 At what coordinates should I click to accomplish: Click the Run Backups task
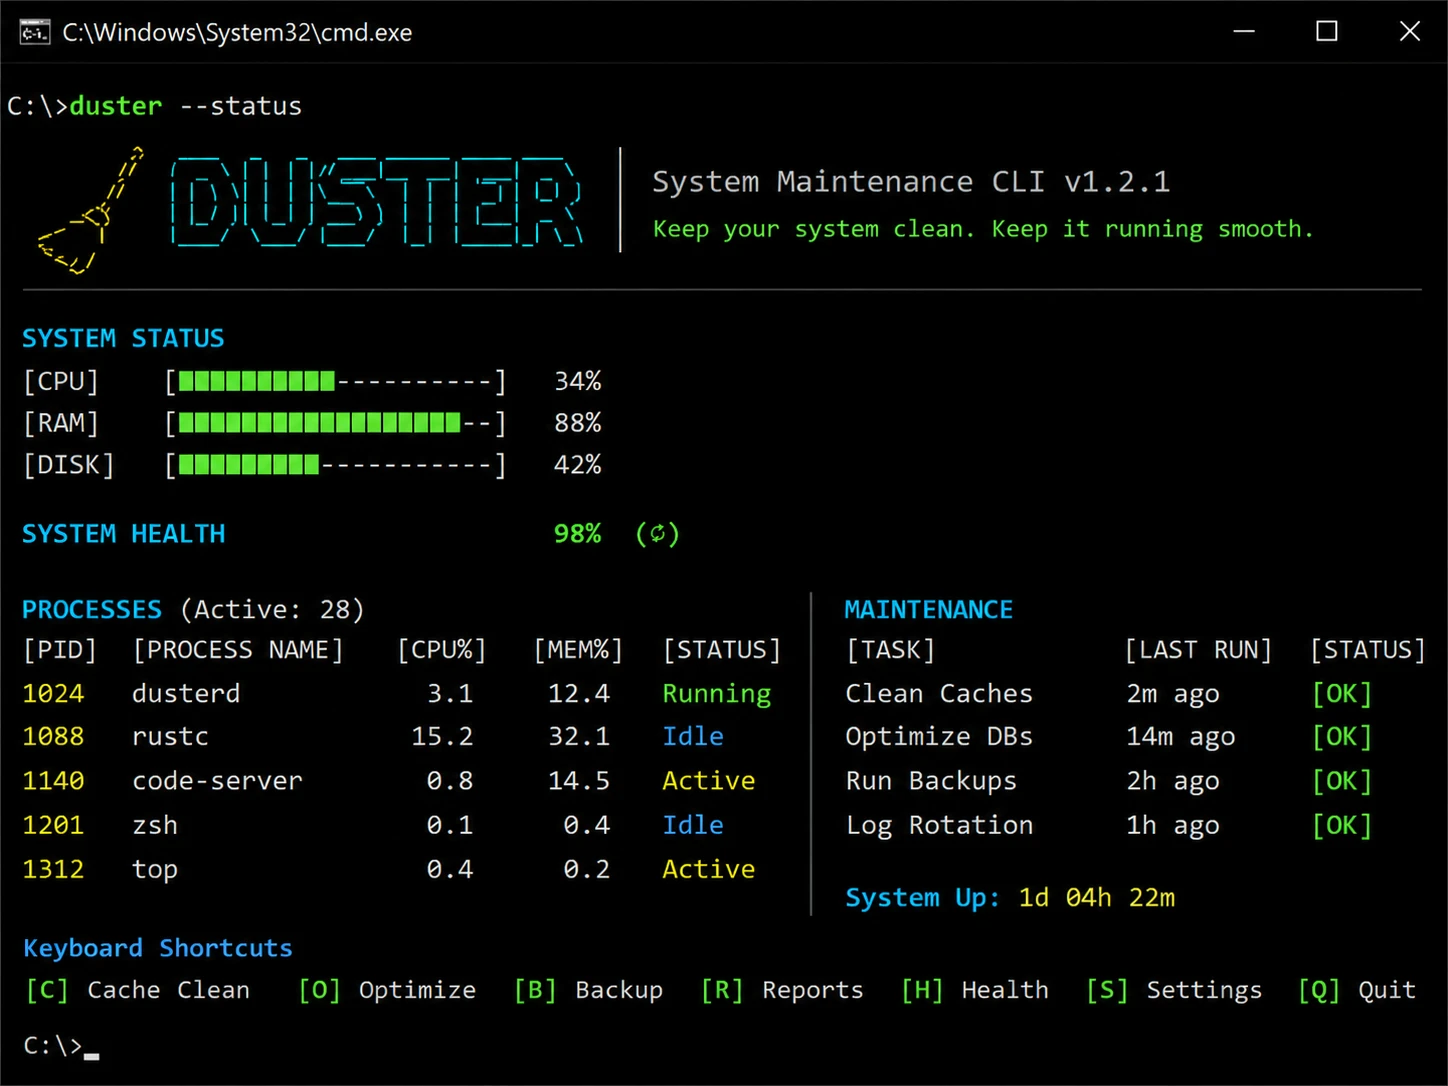coord(931,781)
